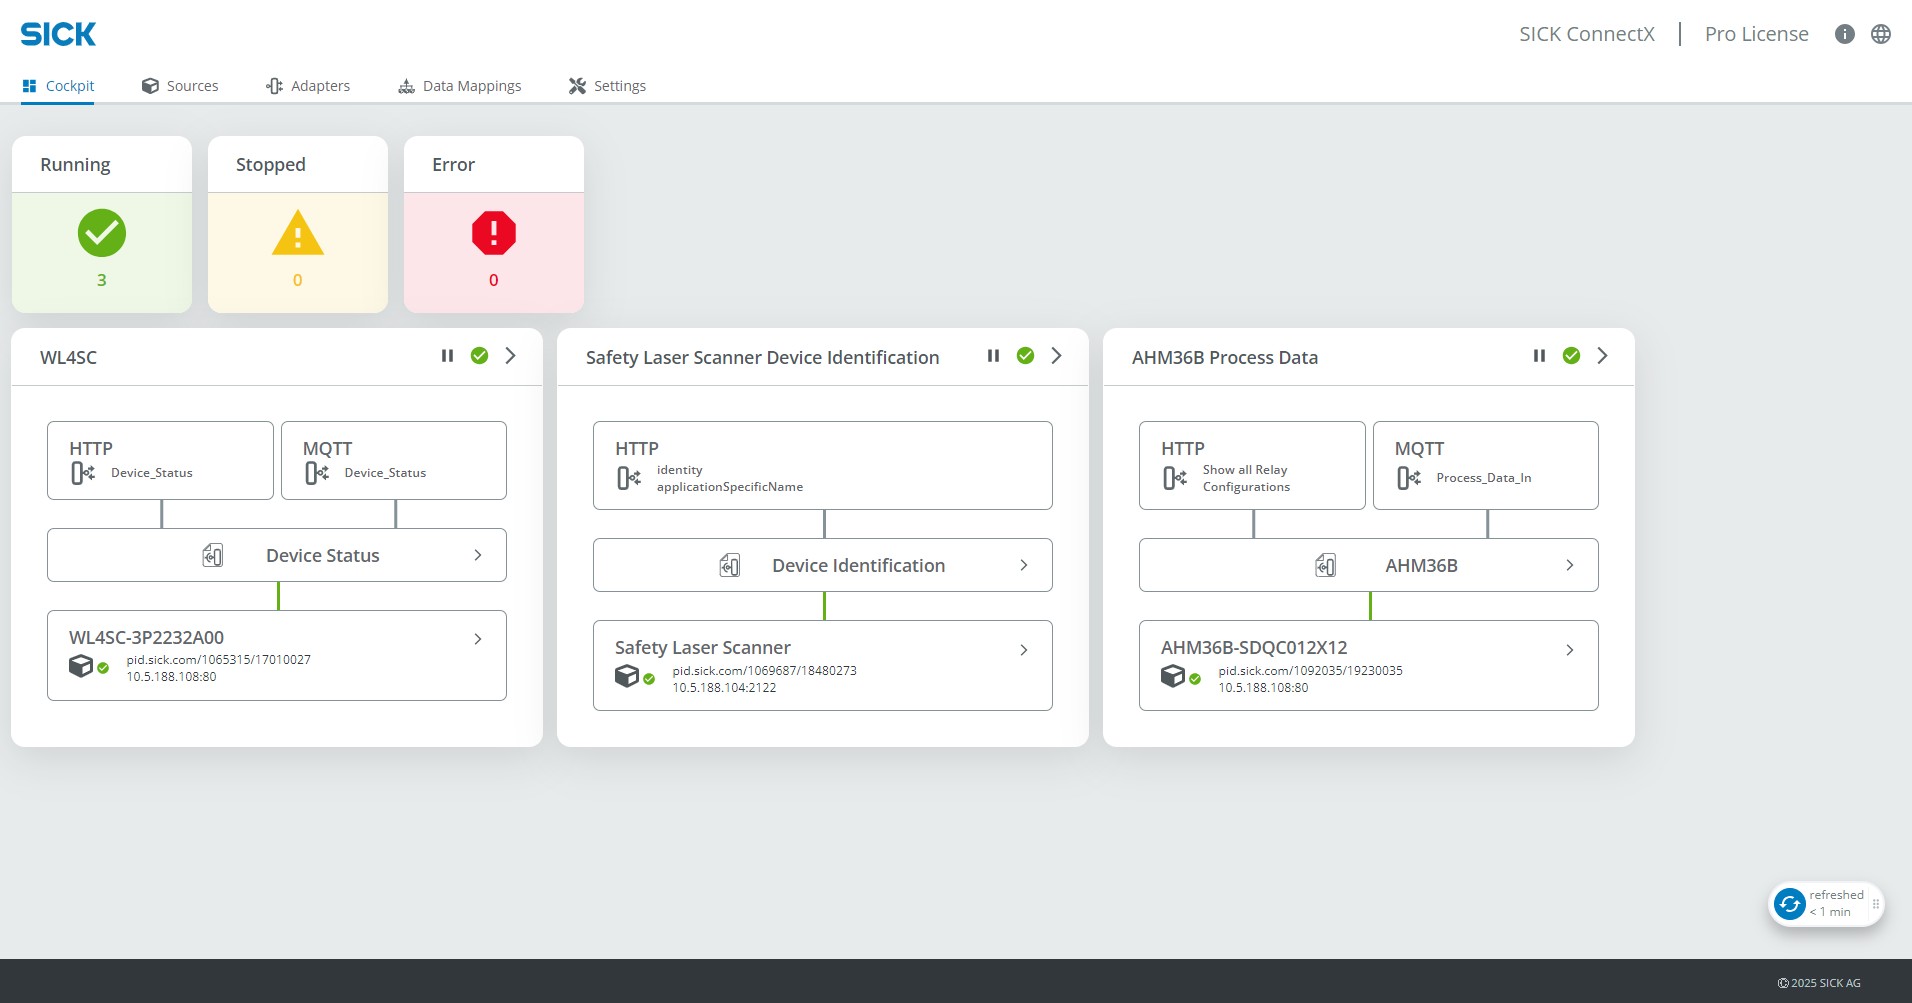Select the Error status card
The width and height of the screenshot is (1912, 1003).
point(494,224)
